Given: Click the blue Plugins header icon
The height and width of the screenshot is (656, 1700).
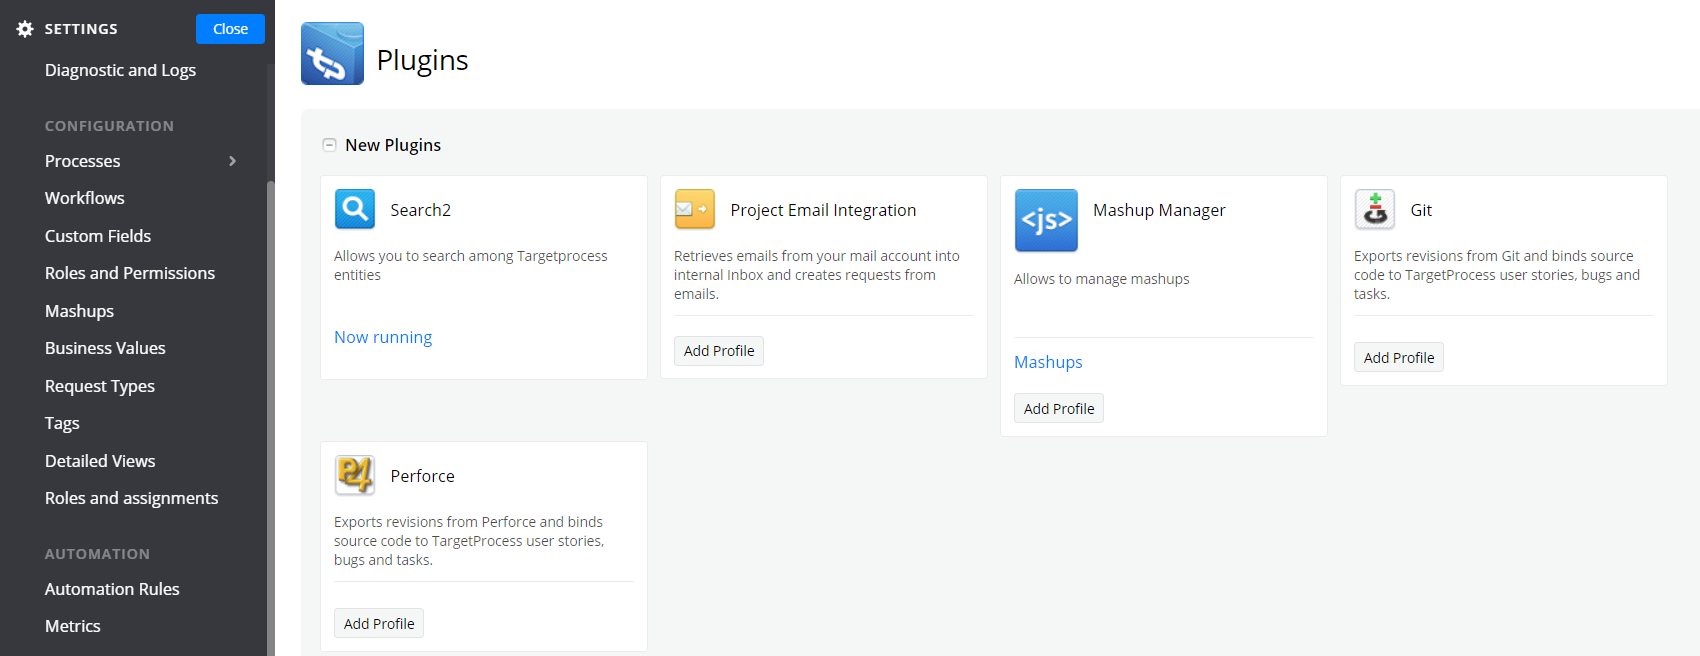Looking at the screenshot, I should pos(332,54).
